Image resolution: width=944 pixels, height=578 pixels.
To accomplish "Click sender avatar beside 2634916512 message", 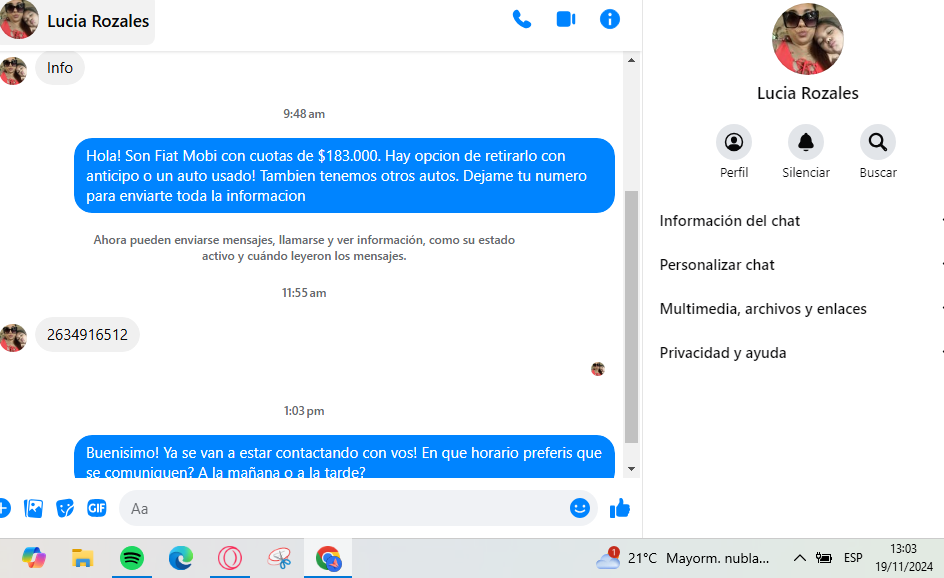I will [13, 338].
